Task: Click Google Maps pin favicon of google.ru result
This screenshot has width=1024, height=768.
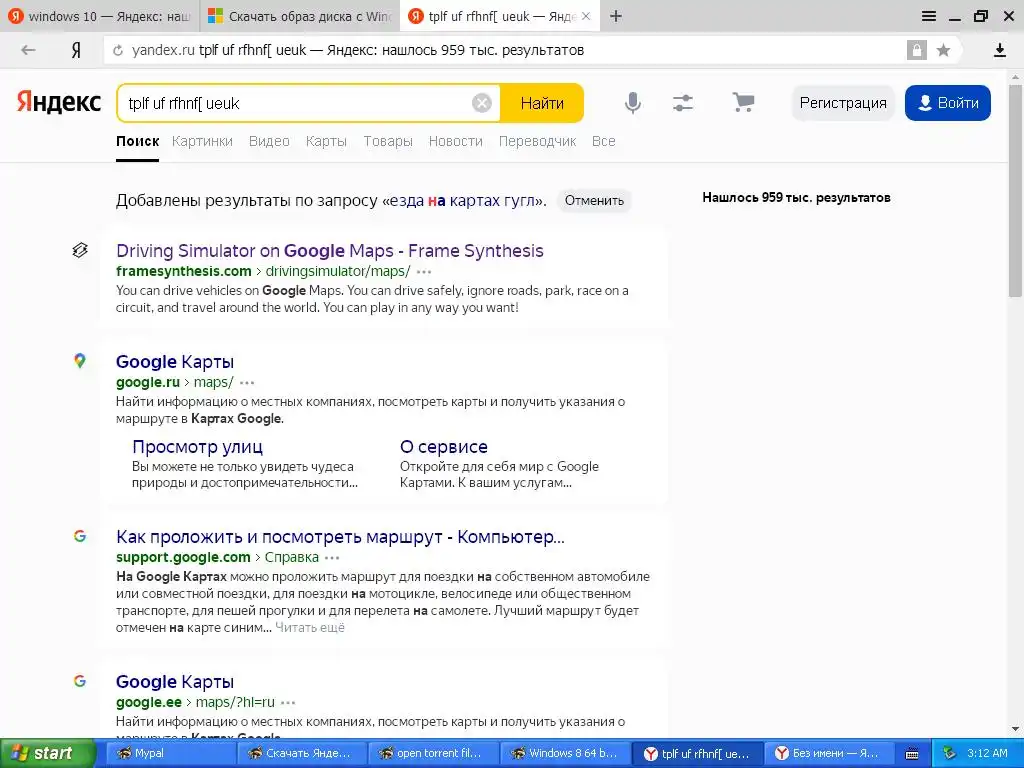Action: 80,360
